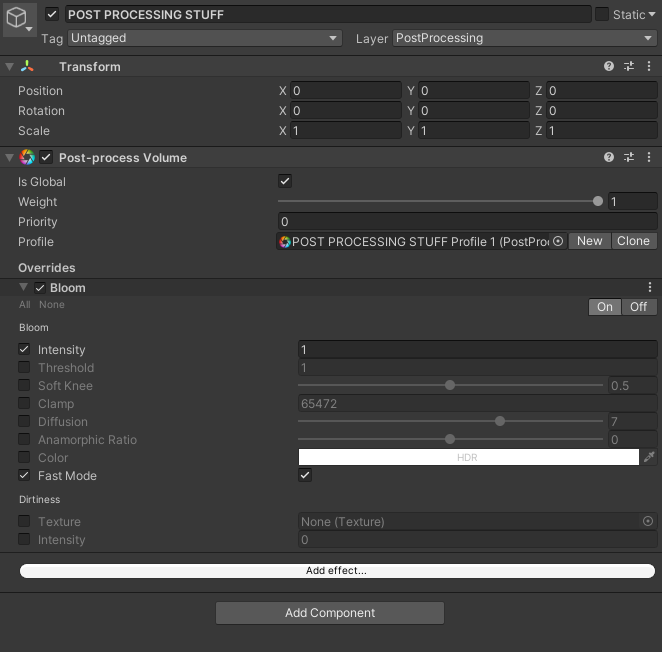Click the Rotation Y field
Screen dimensions: 662x652
474,111
